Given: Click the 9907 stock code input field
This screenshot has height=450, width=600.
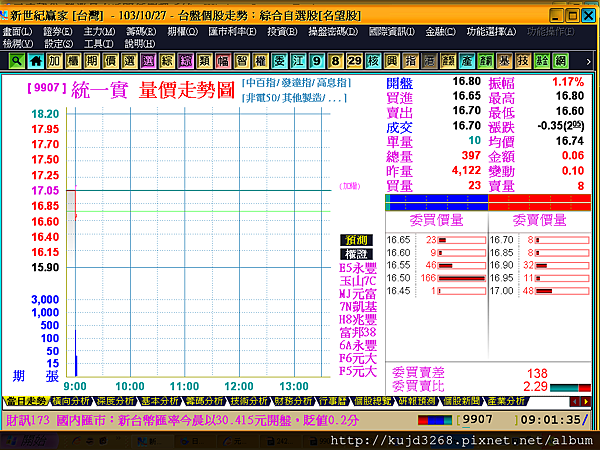Looking at the screenshot, I should pyautogui.click(x=488, y=420).
